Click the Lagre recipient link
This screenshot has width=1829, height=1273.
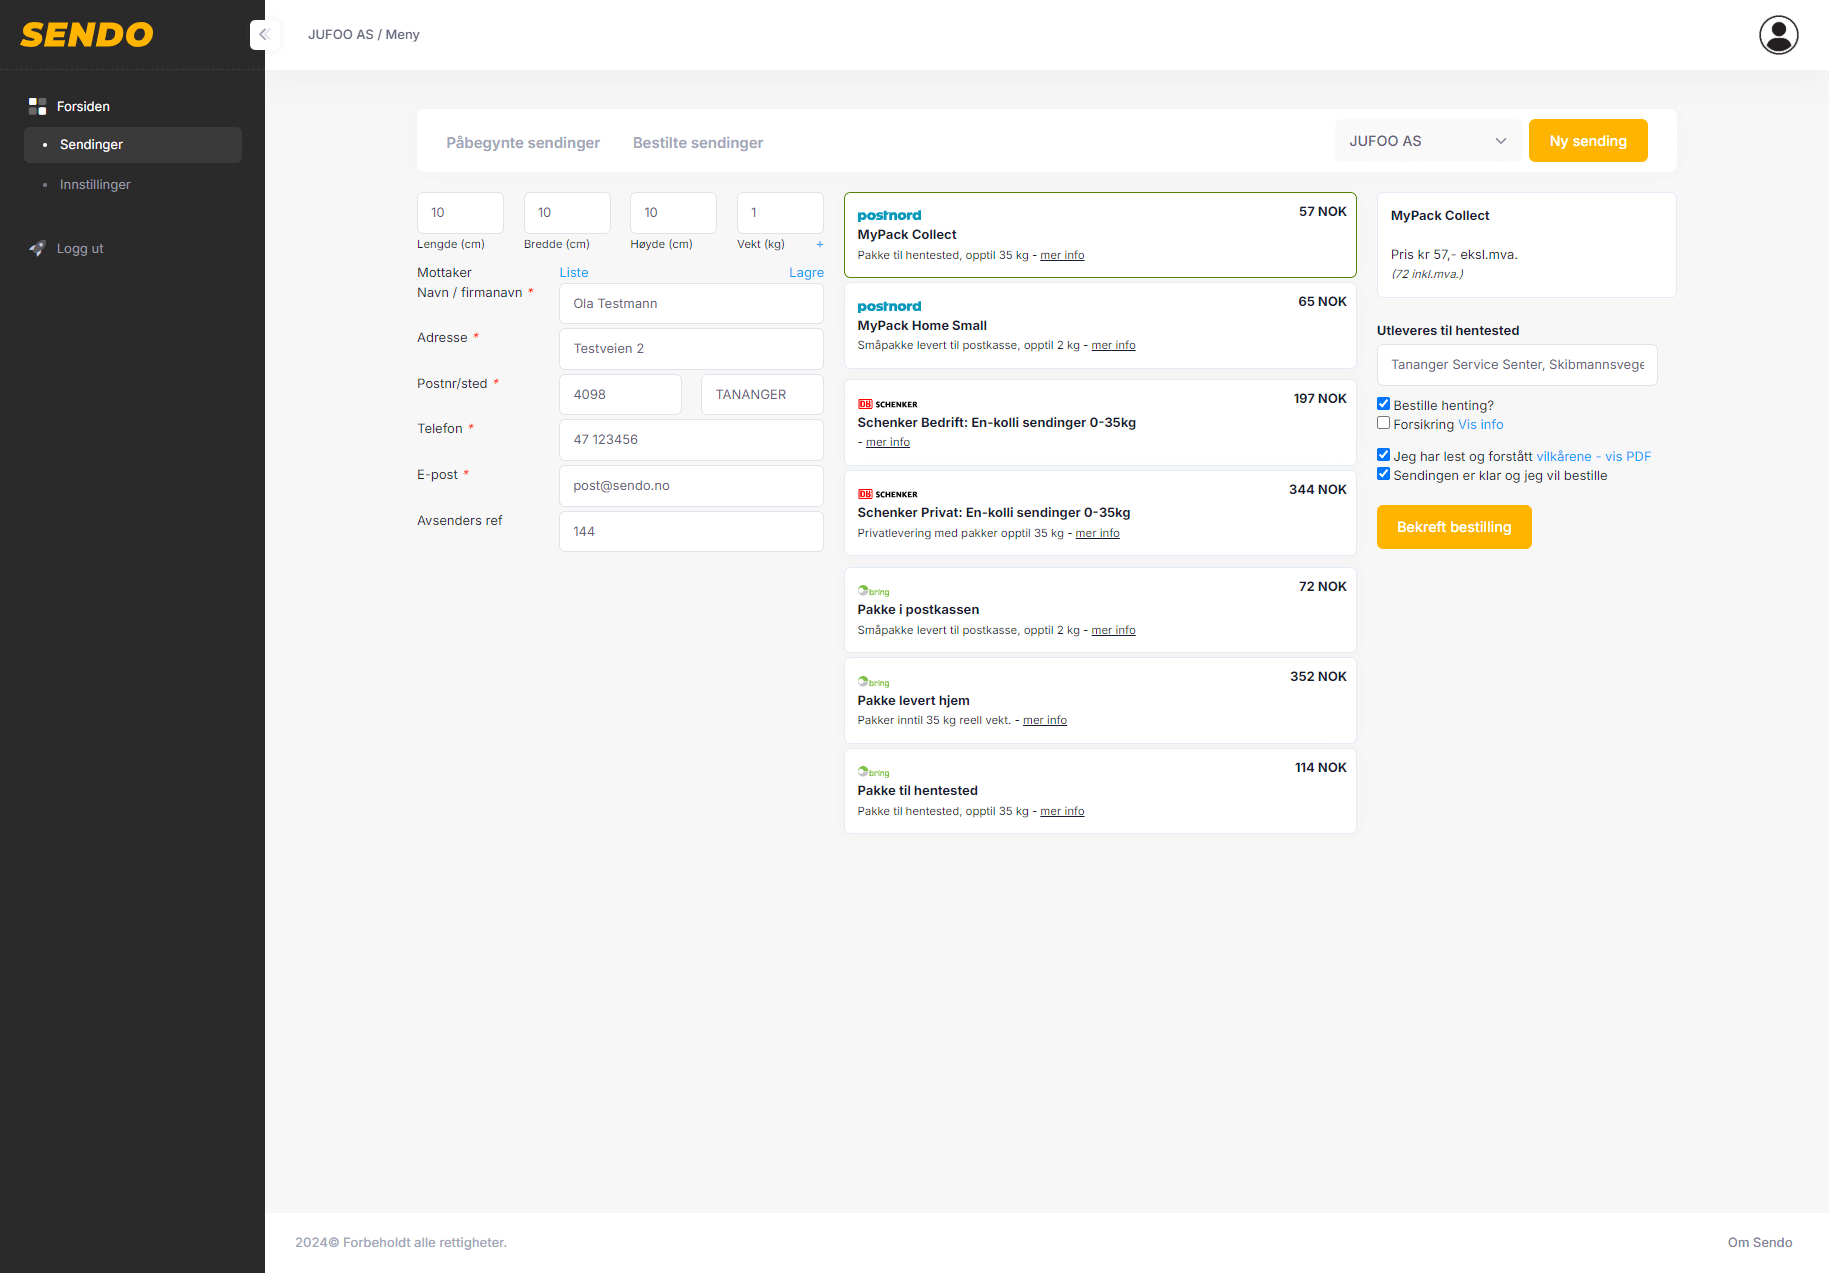(x=806, y=272)
